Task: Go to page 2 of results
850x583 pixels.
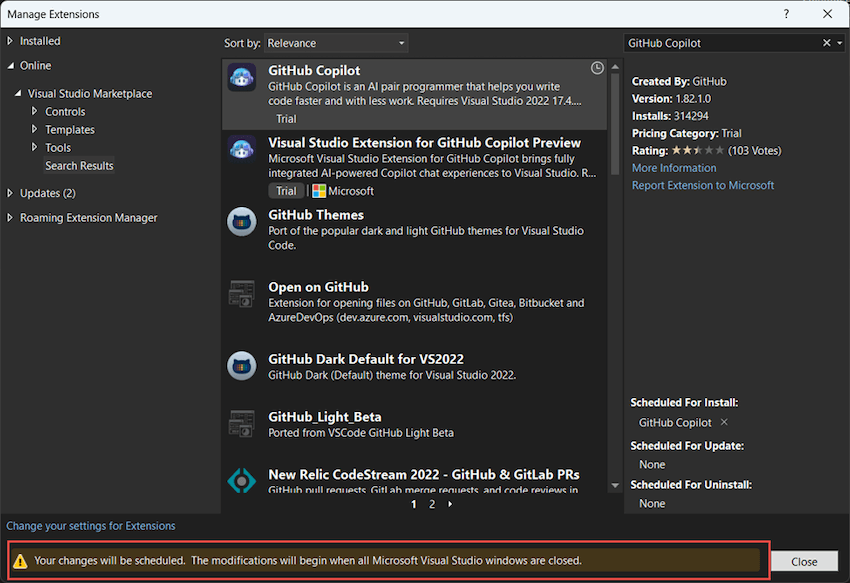Action: coord(432,505)
